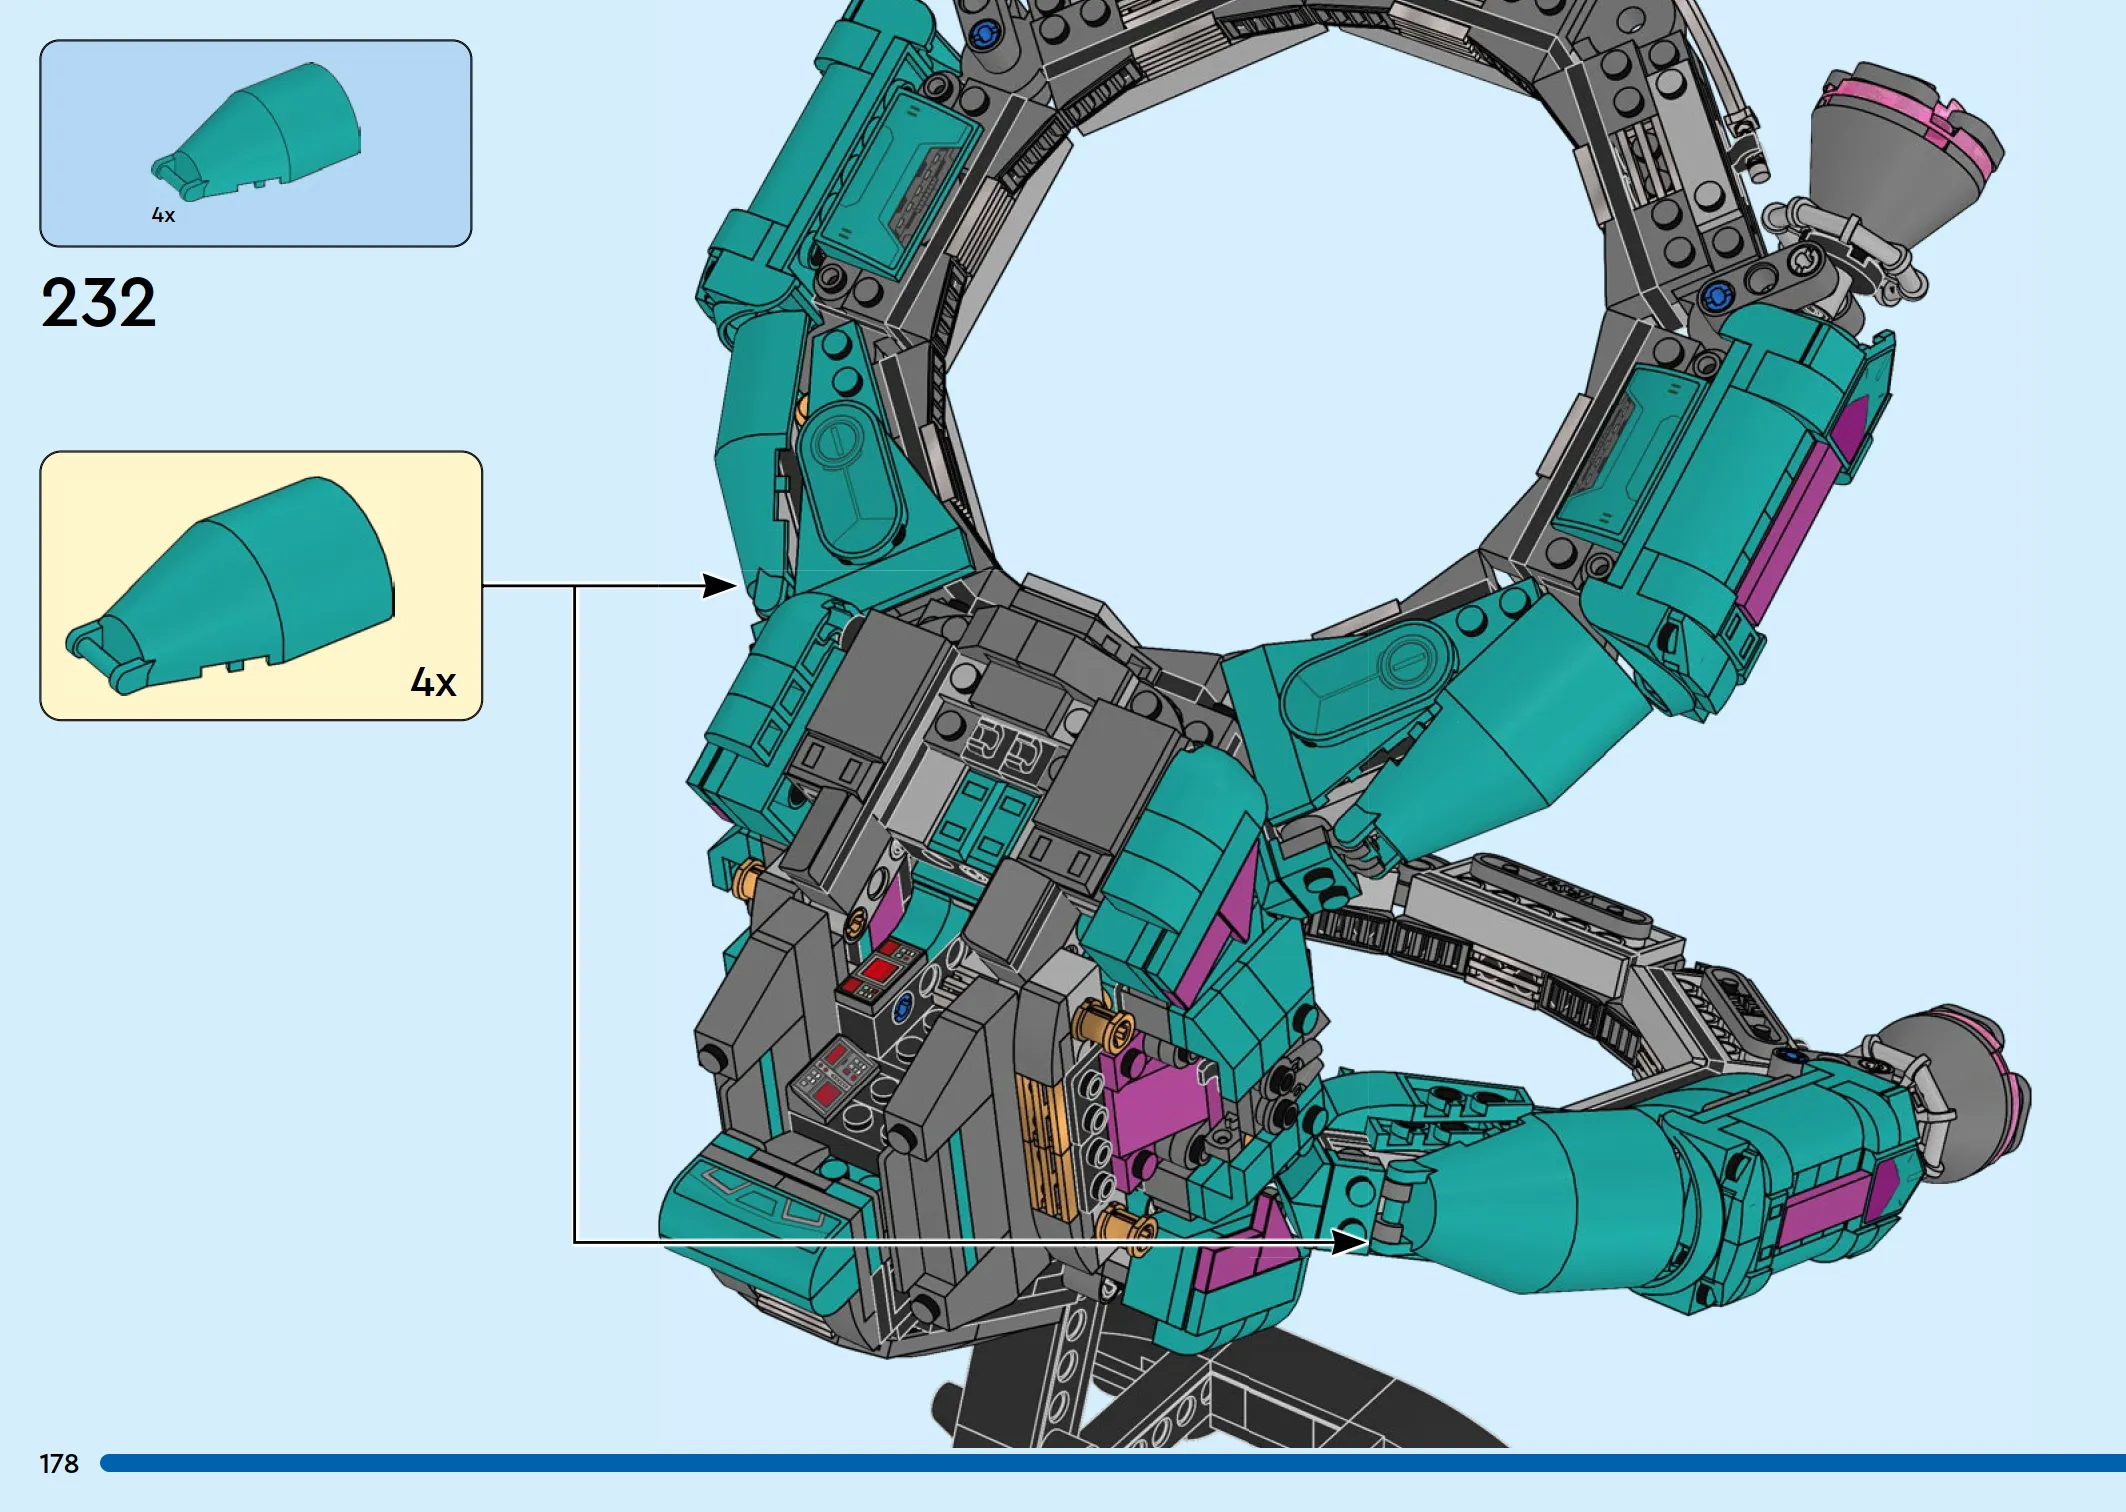Viewport: 2126px width, 1512px height.
Task: Click the step number 232
Action: 99,303
